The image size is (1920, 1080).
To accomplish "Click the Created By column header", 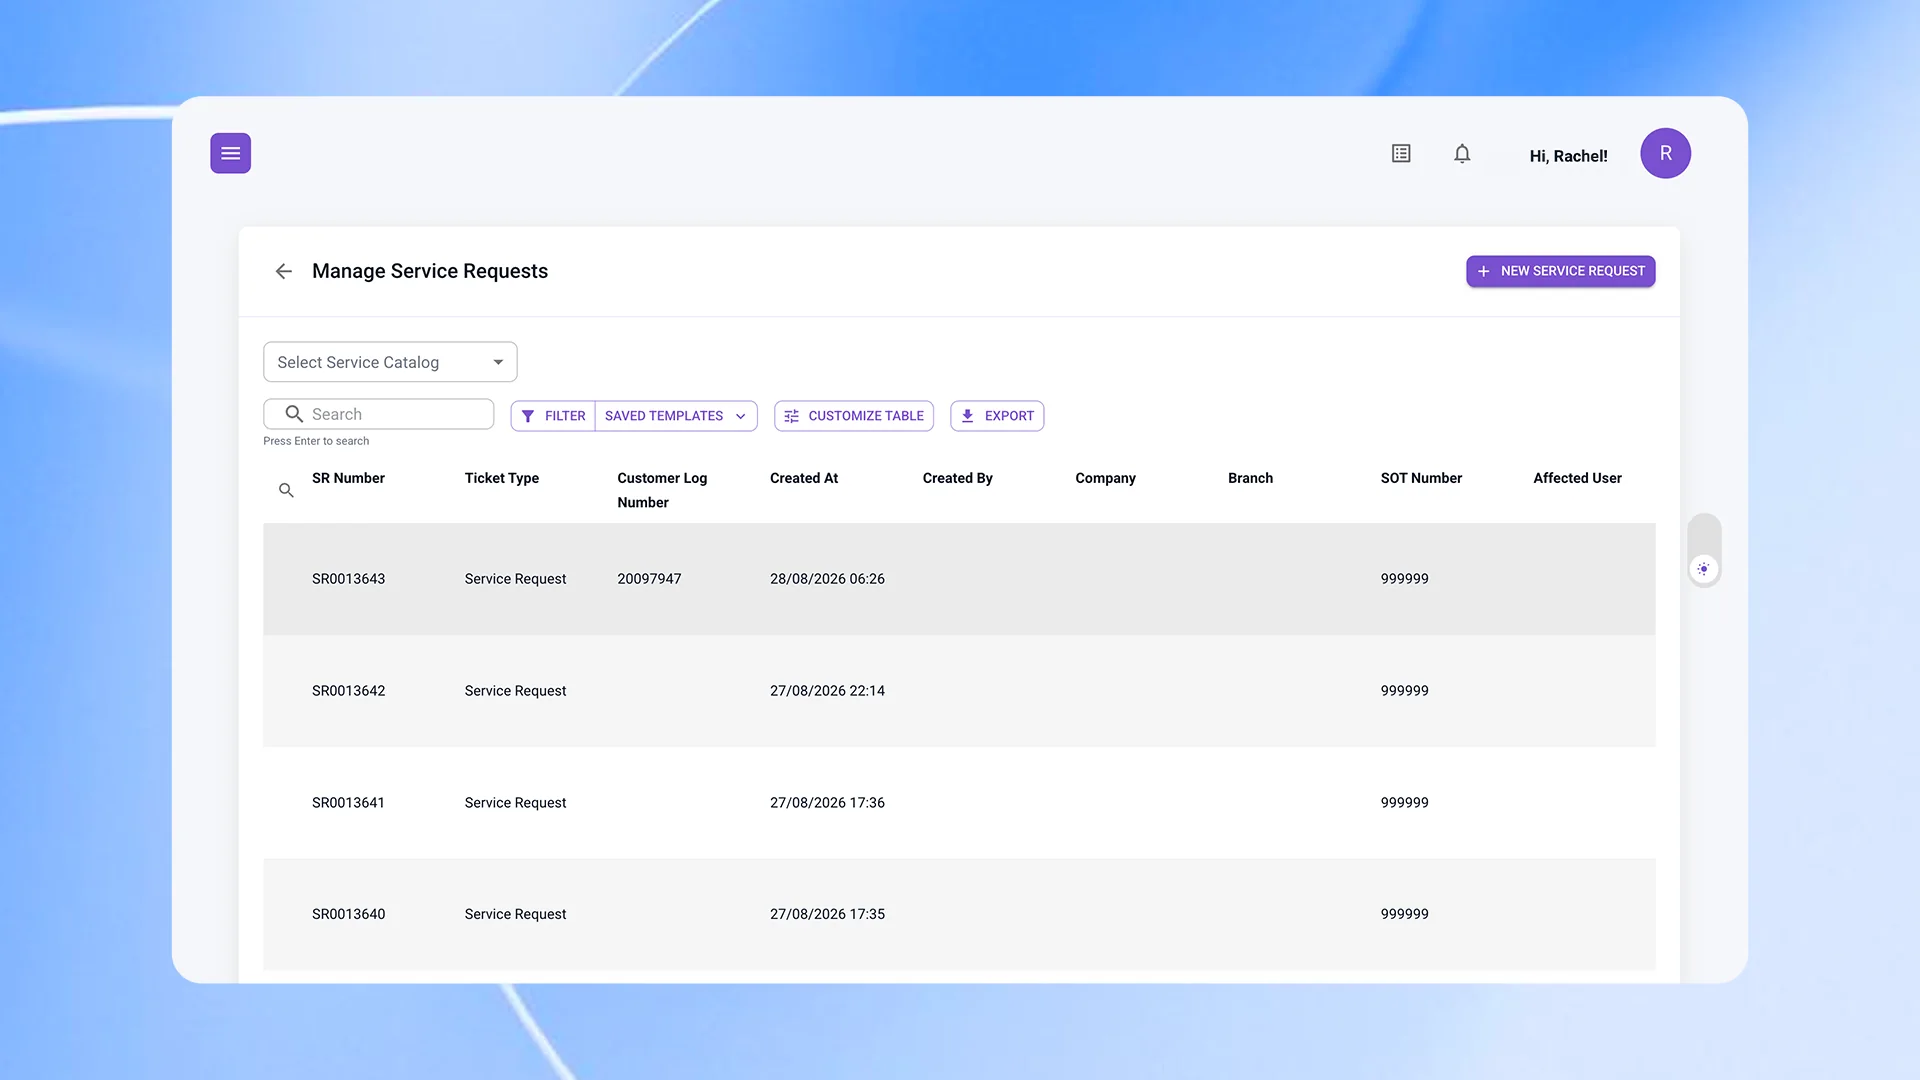I will click(x=958, y=478).
